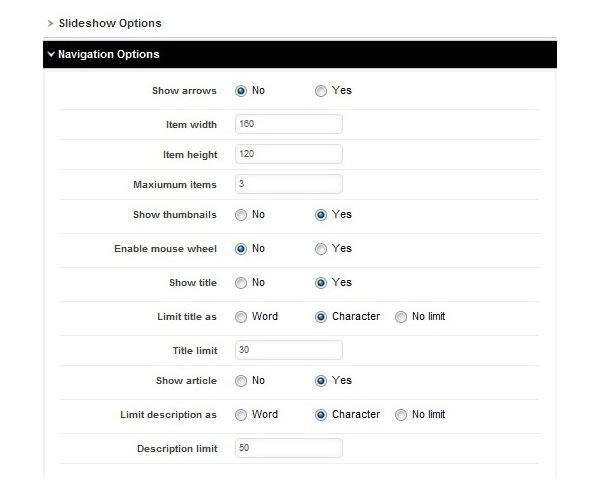
Task: Click the Item height input field
Action: 289,155
